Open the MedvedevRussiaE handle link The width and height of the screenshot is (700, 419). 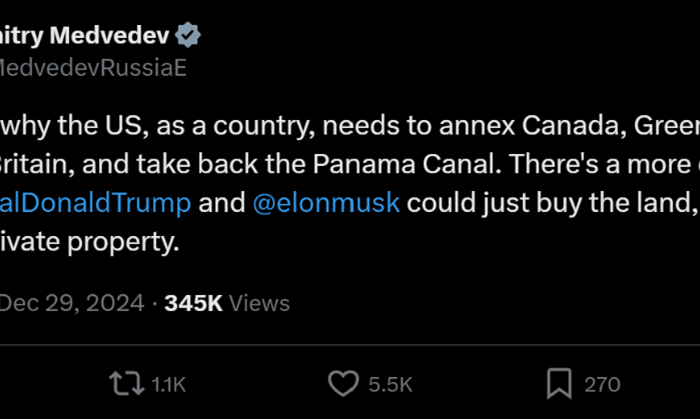point(93,68)
